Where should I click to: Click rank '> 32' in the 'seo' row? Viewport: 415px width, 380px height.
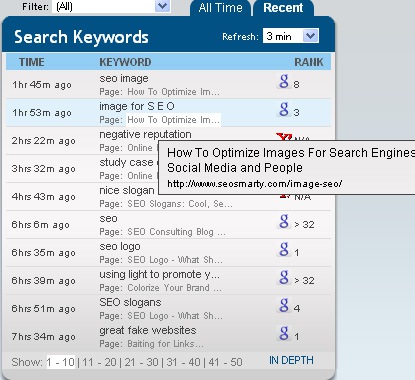point(304,225)
